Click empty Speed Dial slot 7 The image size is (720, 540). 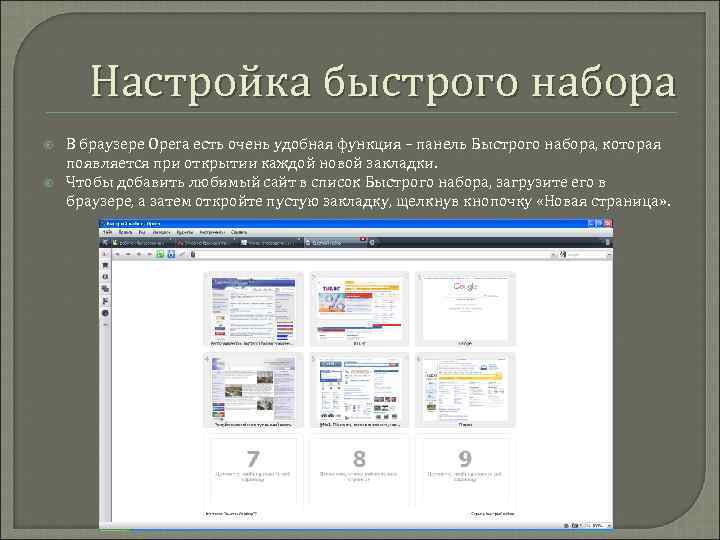click(x=253, y=471)
